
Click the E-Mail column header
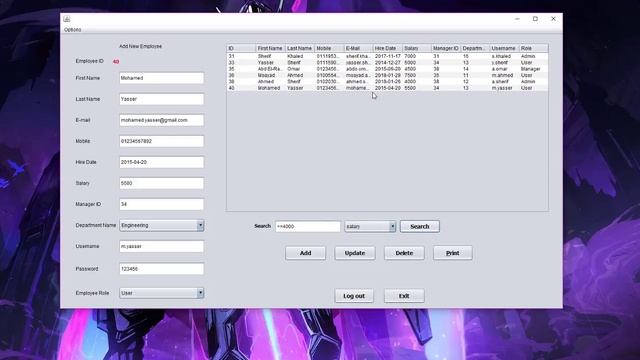358,48
